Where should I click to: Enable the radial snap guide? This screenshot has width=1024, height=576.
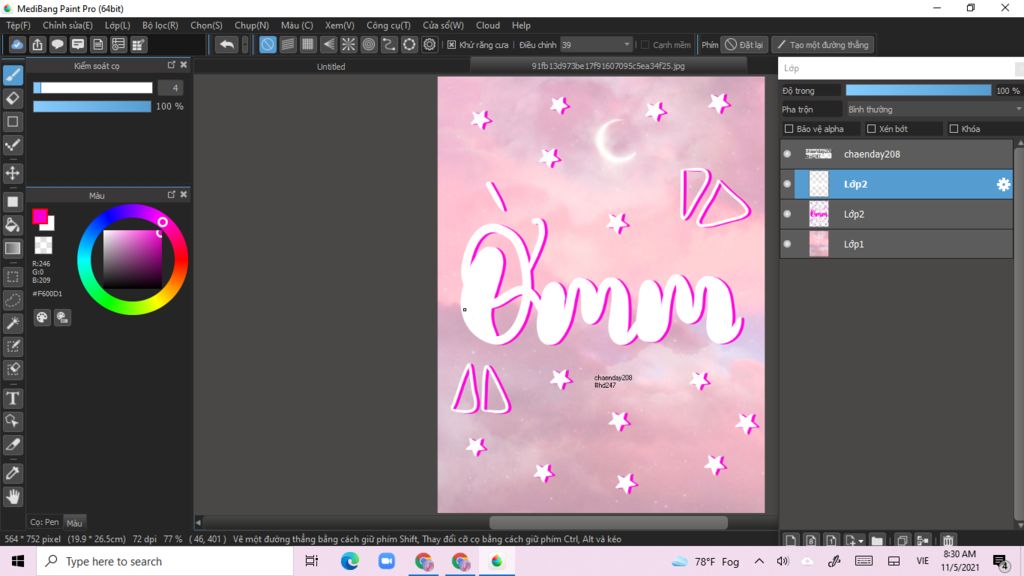point(349,44)
